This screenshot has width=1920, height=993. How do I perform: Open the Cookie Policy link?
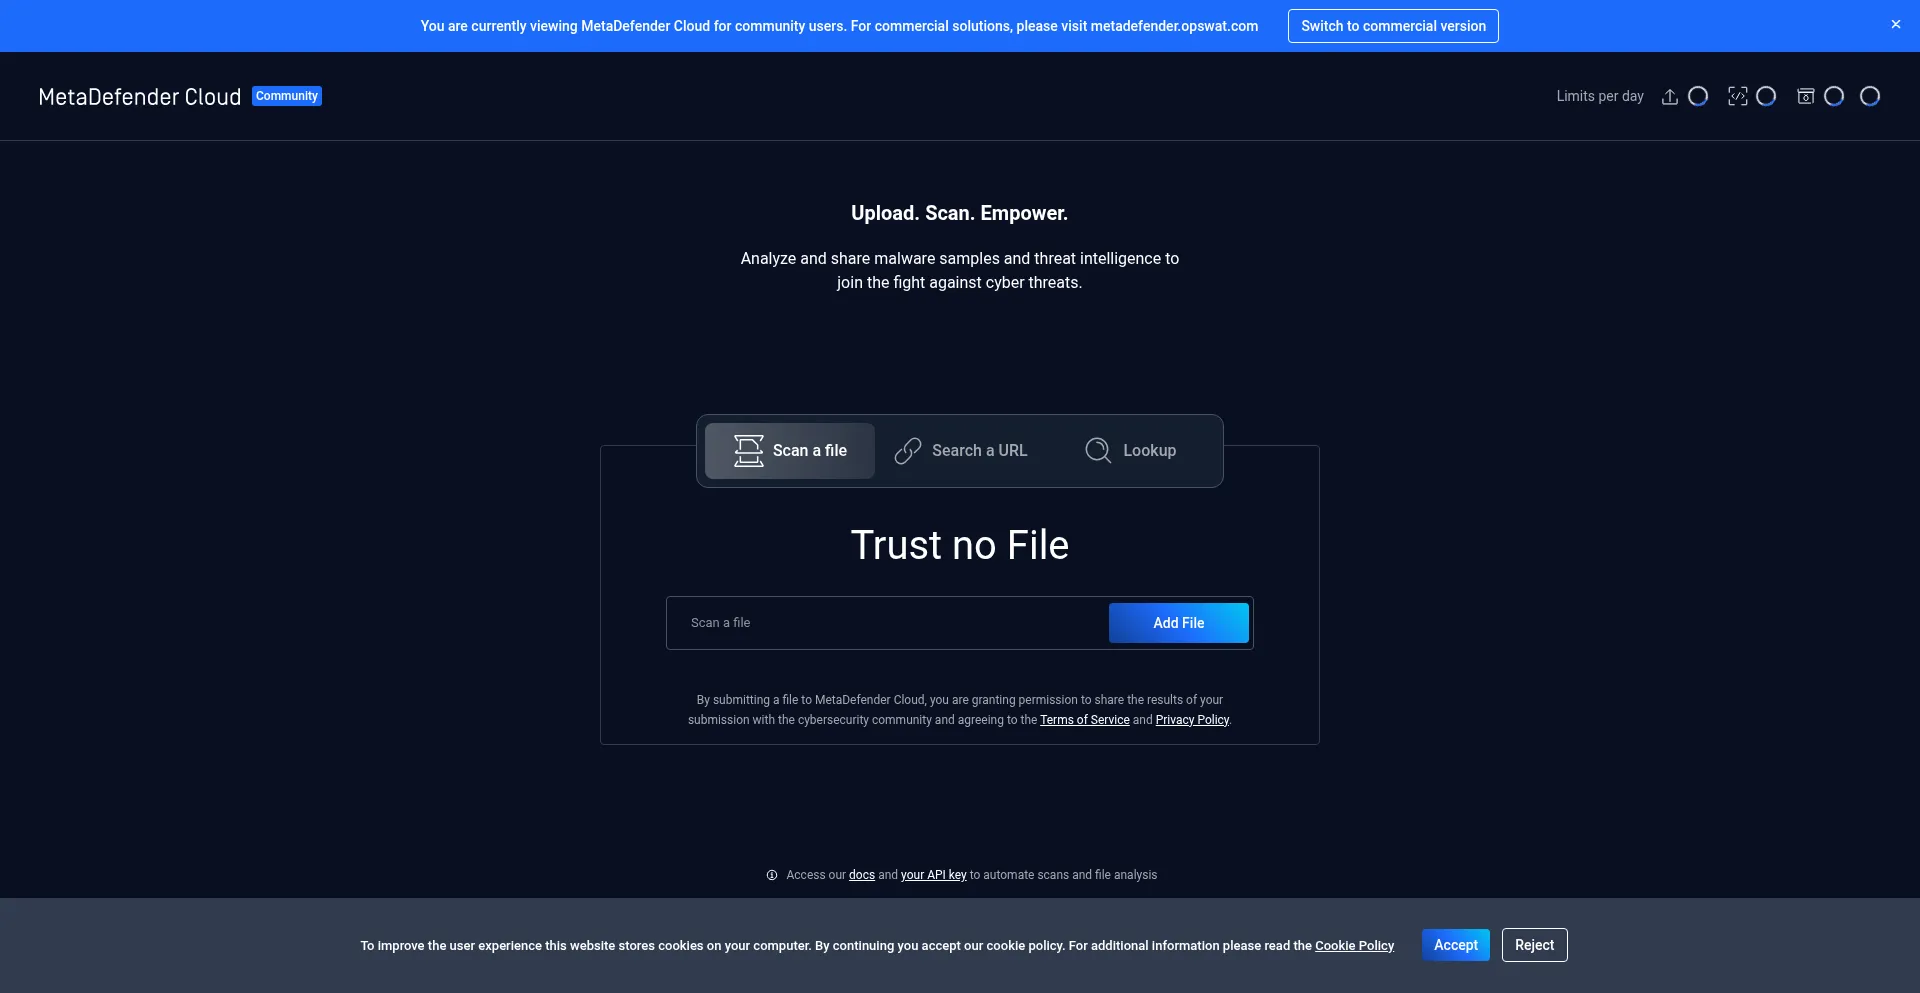point(1354,946)
